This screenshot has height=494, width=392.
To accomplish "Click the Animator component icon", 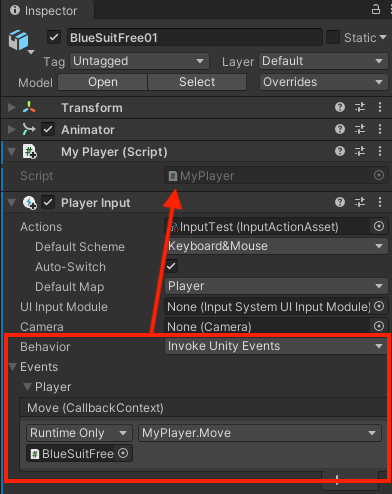I will click(29, 129).
